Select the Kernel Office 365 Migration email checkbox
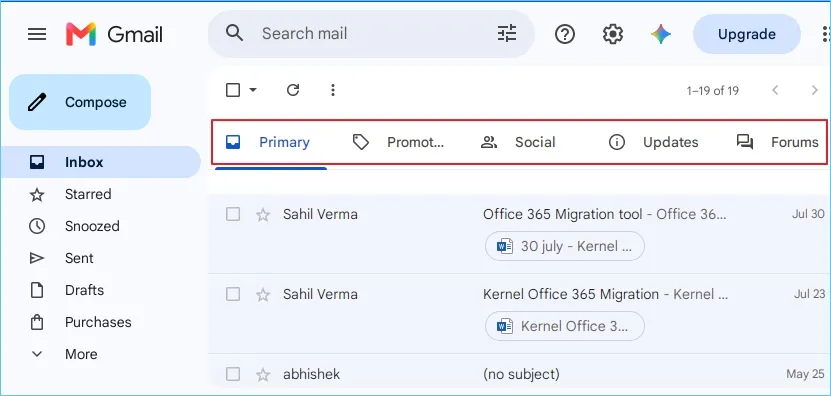The image size is (831, 396). point(233,294)
